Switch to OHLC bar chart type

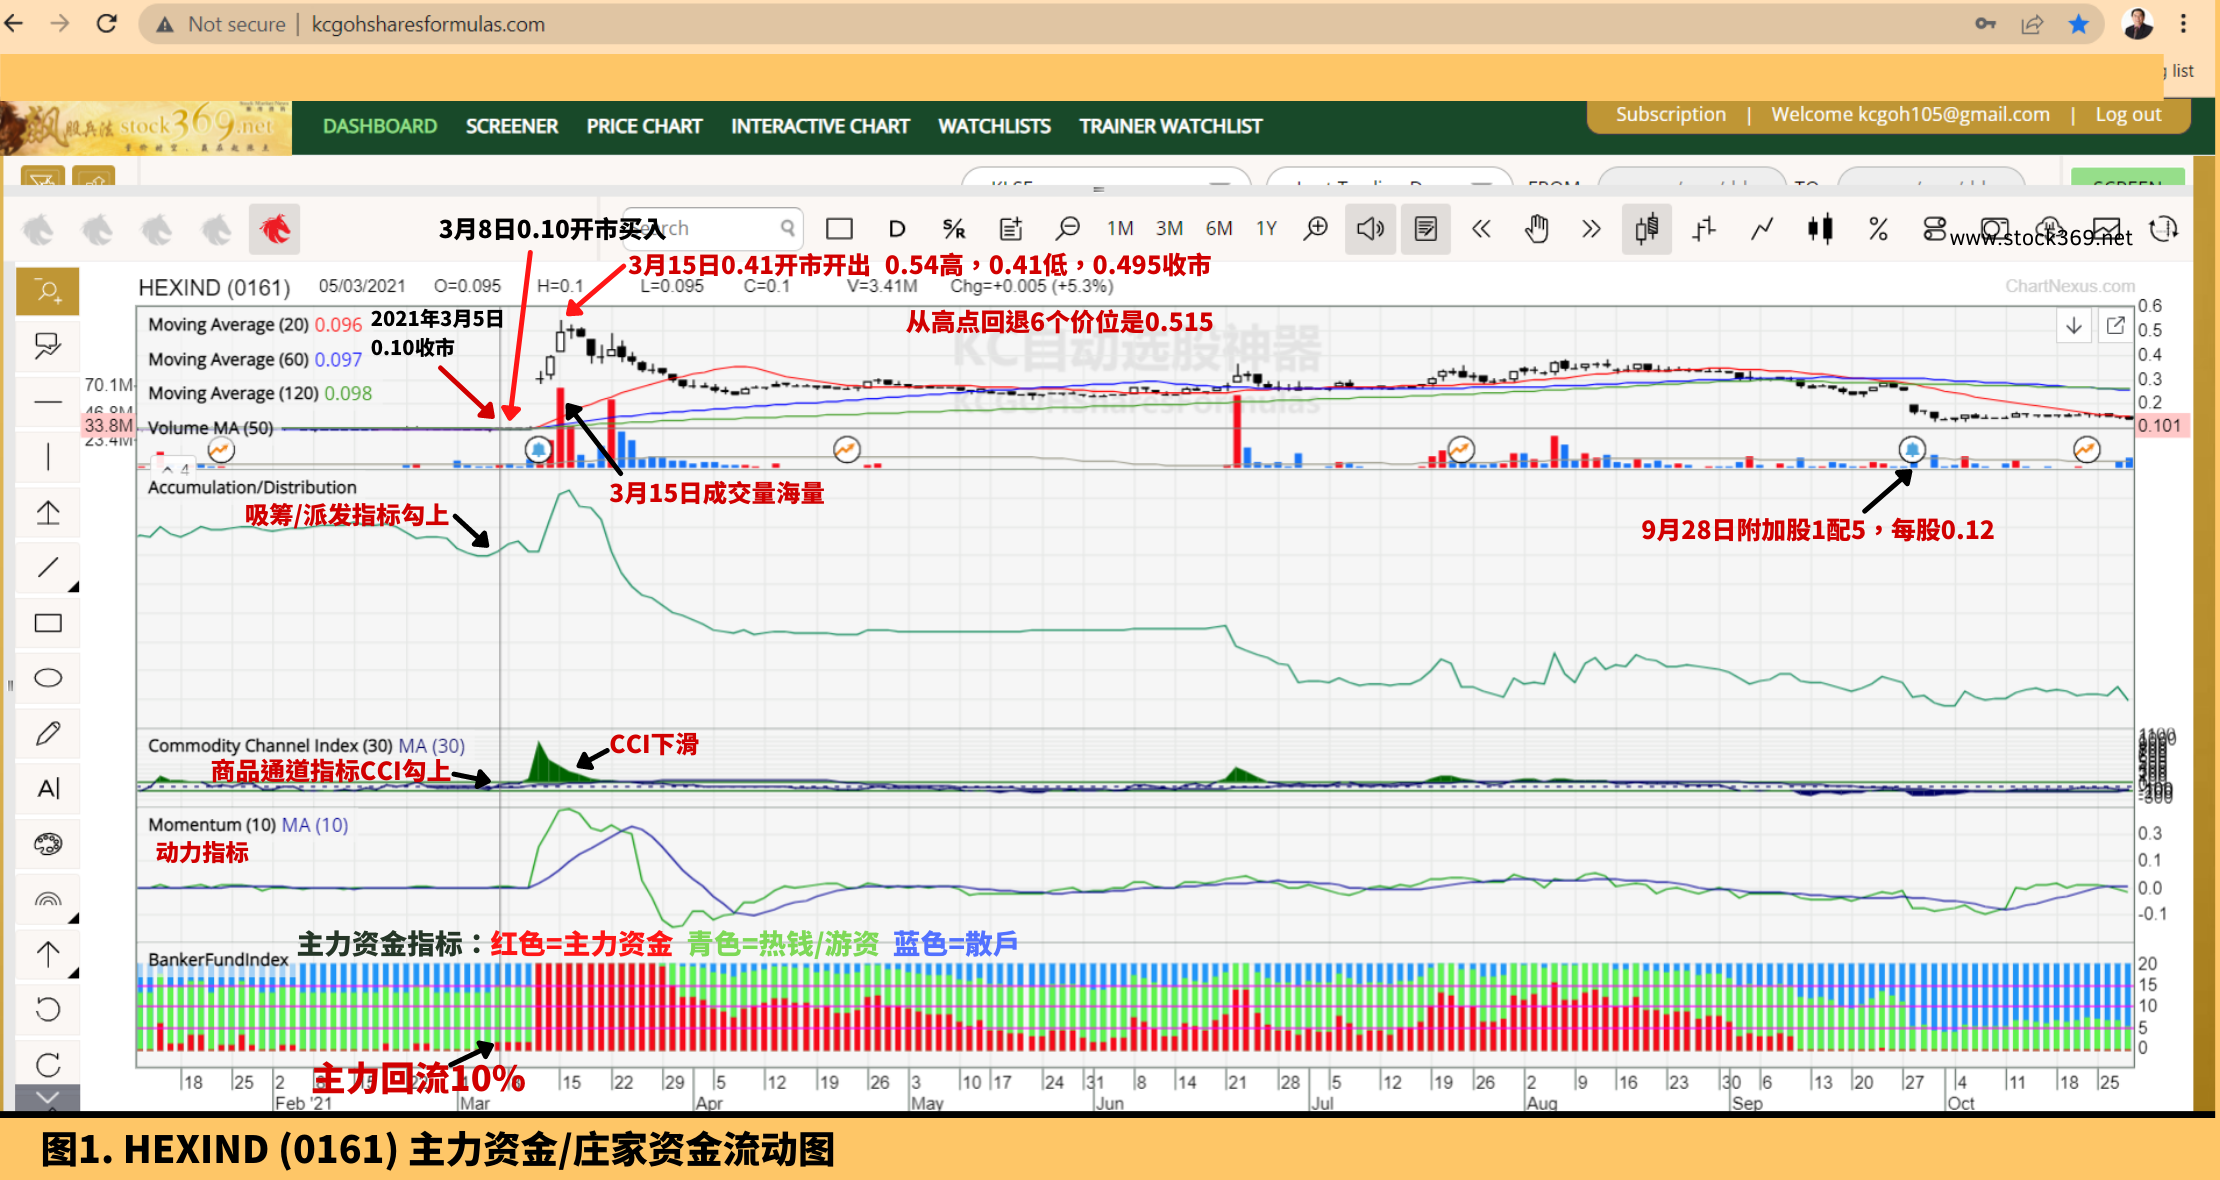point(1704,229)
